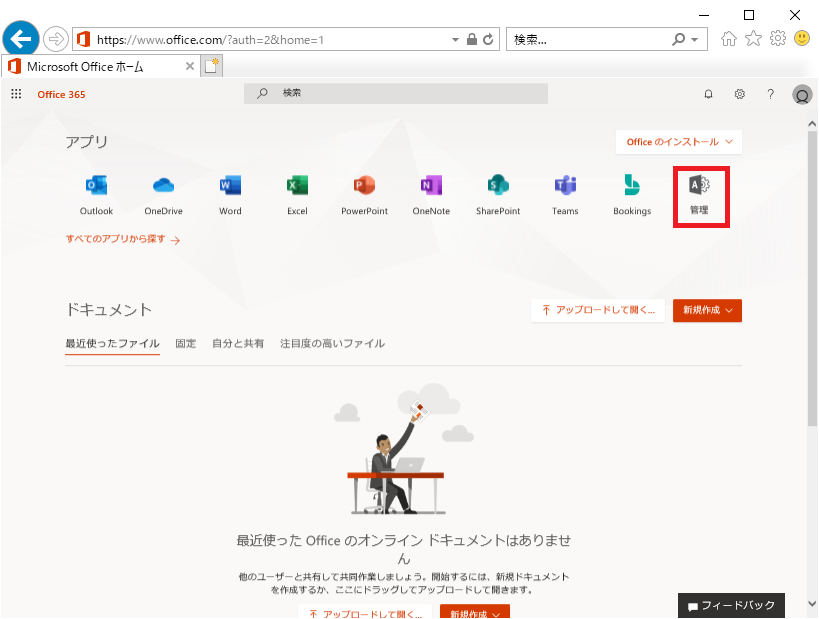Open the help question mark
The height and width of the screenshot is (619, 819).
(x=770, y=94)
